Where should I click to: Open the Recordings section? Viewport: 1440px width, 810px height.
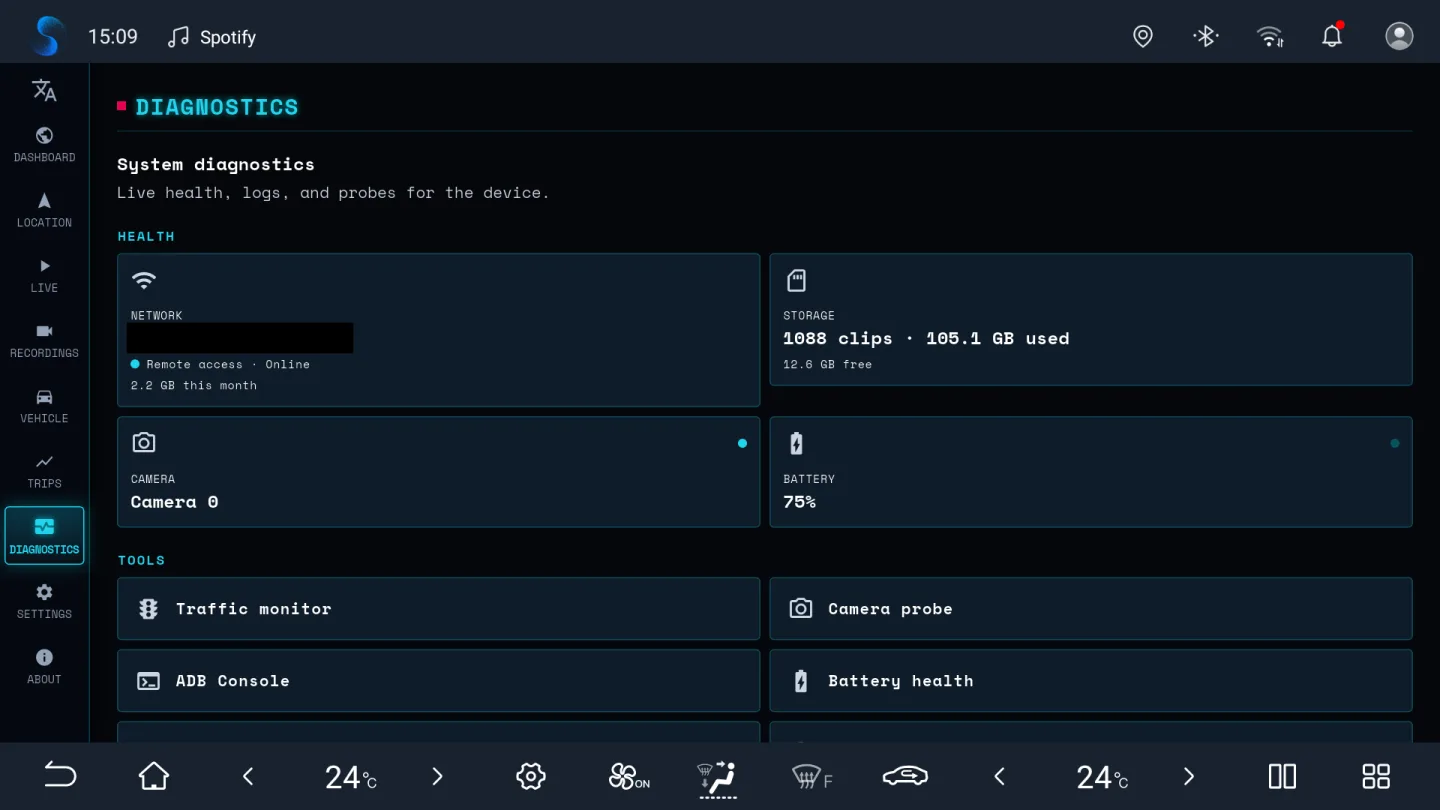pos(44,340)
